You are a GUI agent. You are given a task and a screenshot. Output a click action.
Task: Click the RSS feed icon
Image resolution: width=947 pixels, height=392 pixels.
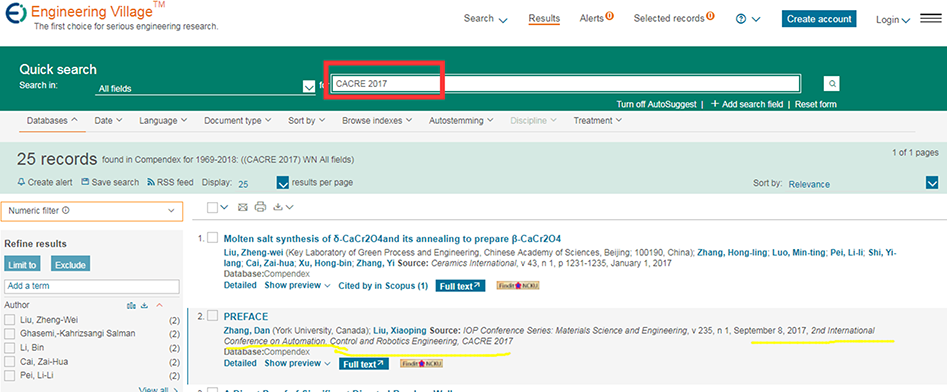click(x=151, y=182)
